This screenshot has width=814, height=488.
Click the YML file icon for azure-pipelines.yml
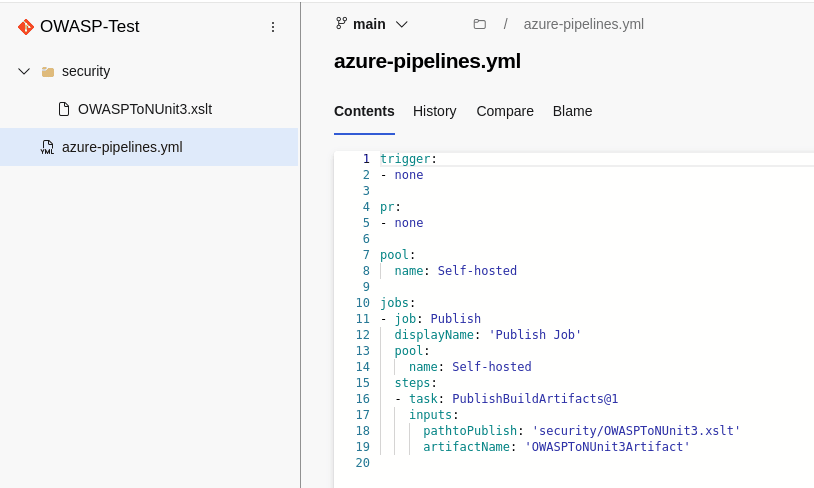pyautogui.click(x=47, y=147)
